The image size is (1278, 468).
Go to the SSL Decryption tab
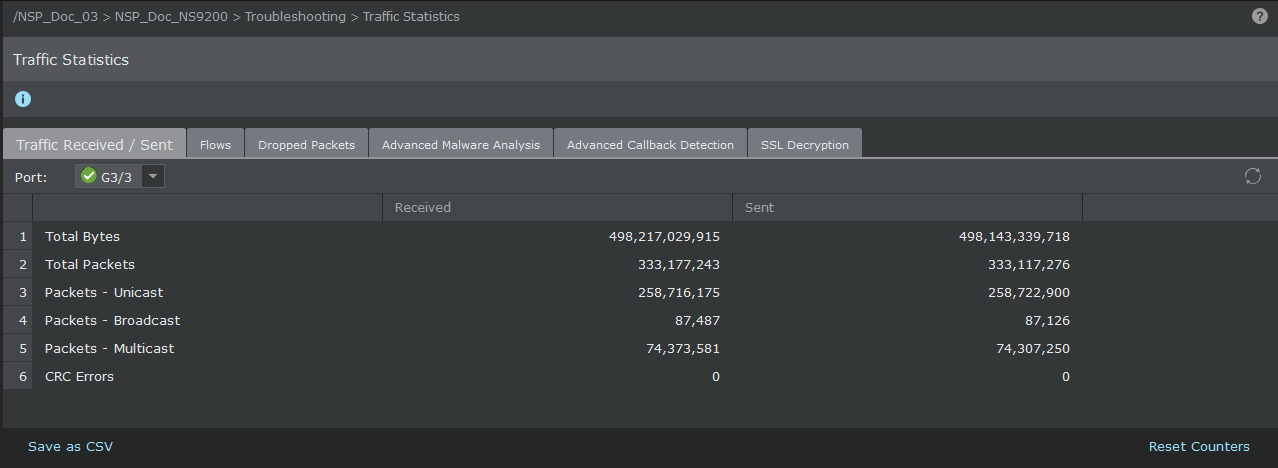tap(805, 144)
